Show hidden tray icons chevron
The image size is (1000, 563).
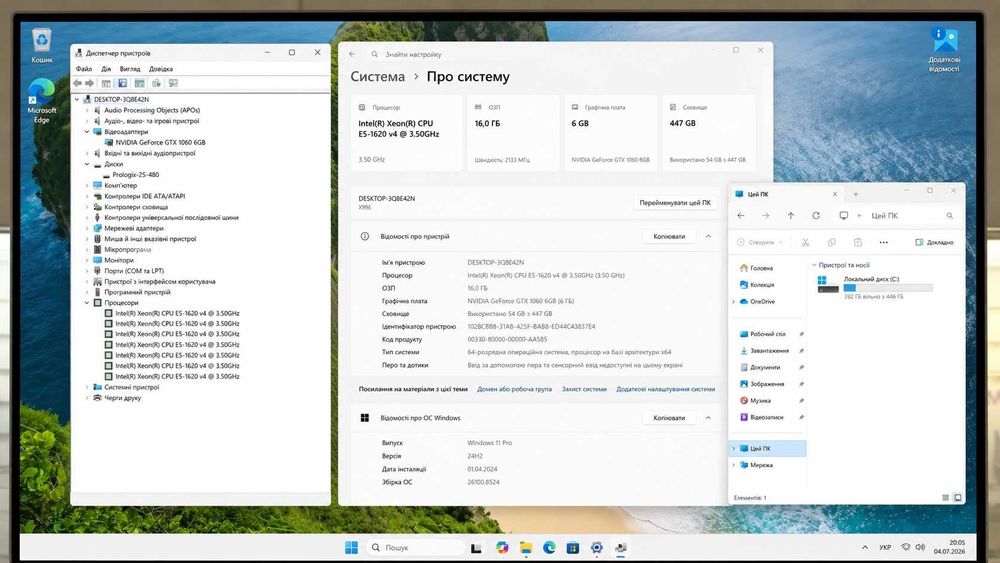point(865,547)
